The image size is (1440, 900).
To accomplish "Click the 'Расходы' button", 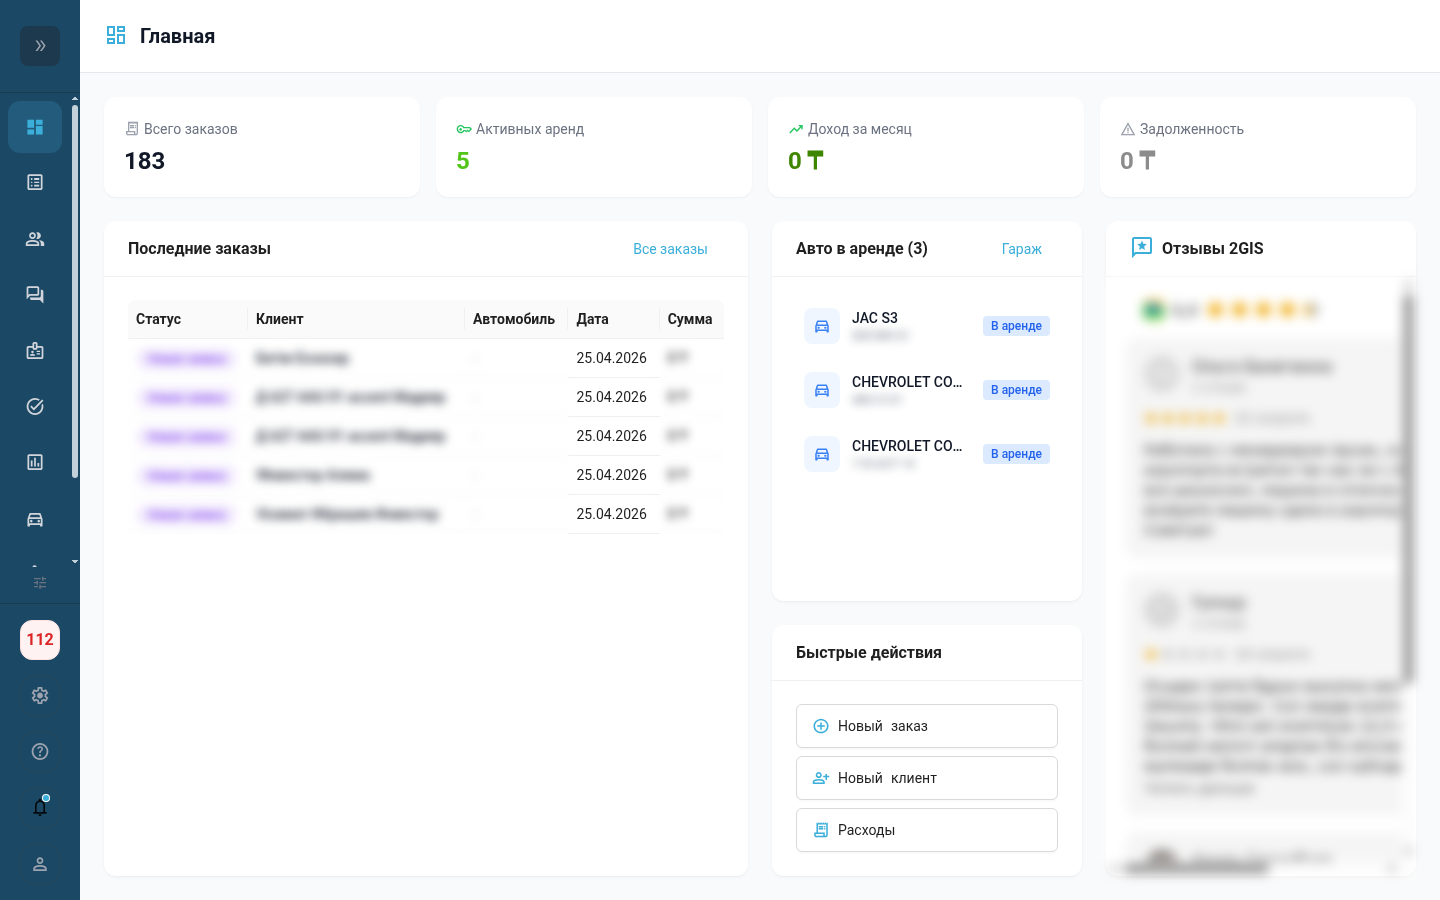I will (x=927, y=830).
